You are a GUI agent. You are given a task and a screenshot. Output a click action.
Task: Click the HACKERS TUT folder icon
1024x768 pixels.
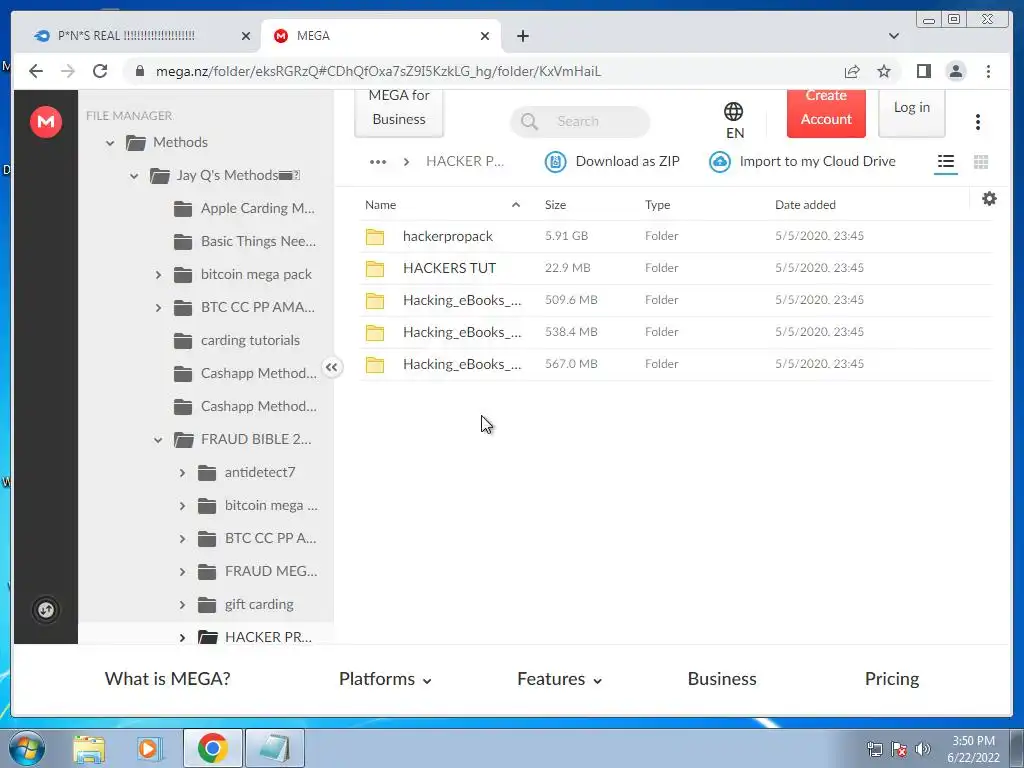click(x=375, y=268)
